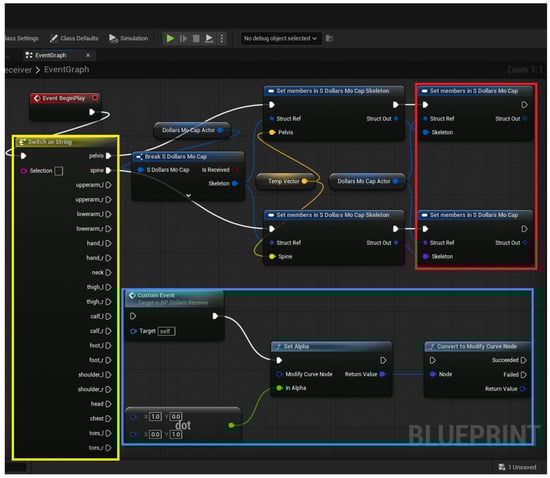Viewport: 550px width, 478px height.
Task: Click the Temp Vector yellow output pin
Action: coord(304,181)
